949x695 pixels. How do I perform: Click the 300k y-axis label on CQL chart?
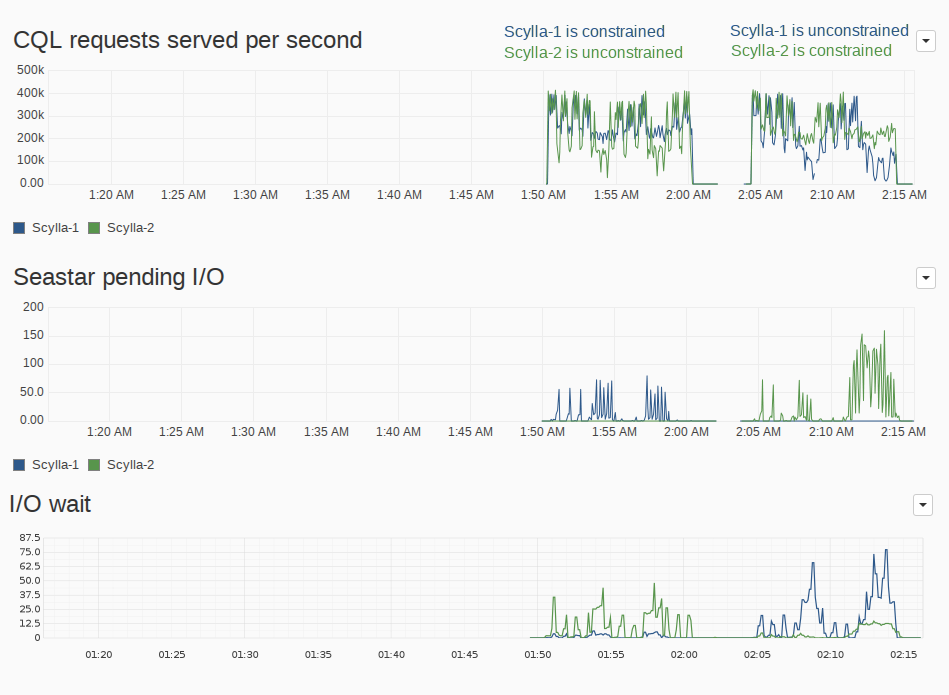pyautogui.click(x=30, y=115)
